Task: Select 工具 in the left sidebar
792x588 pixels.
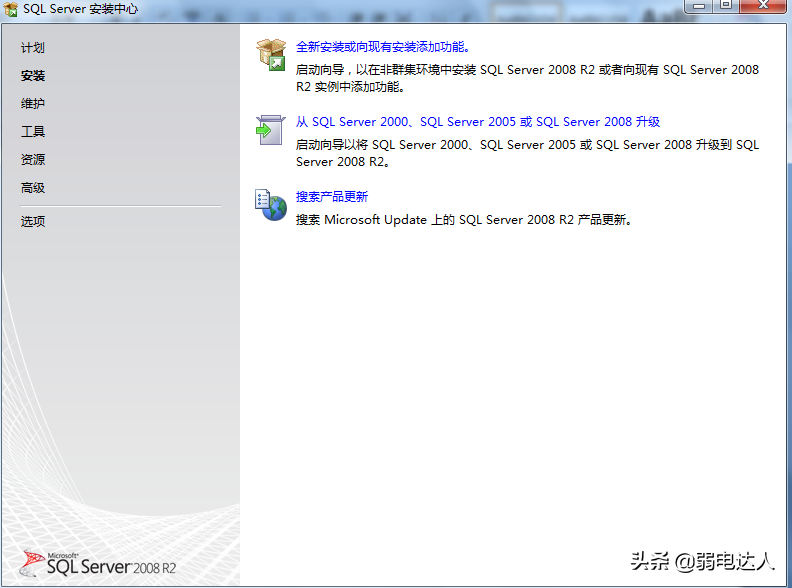Action: click(x=33, y=132)
